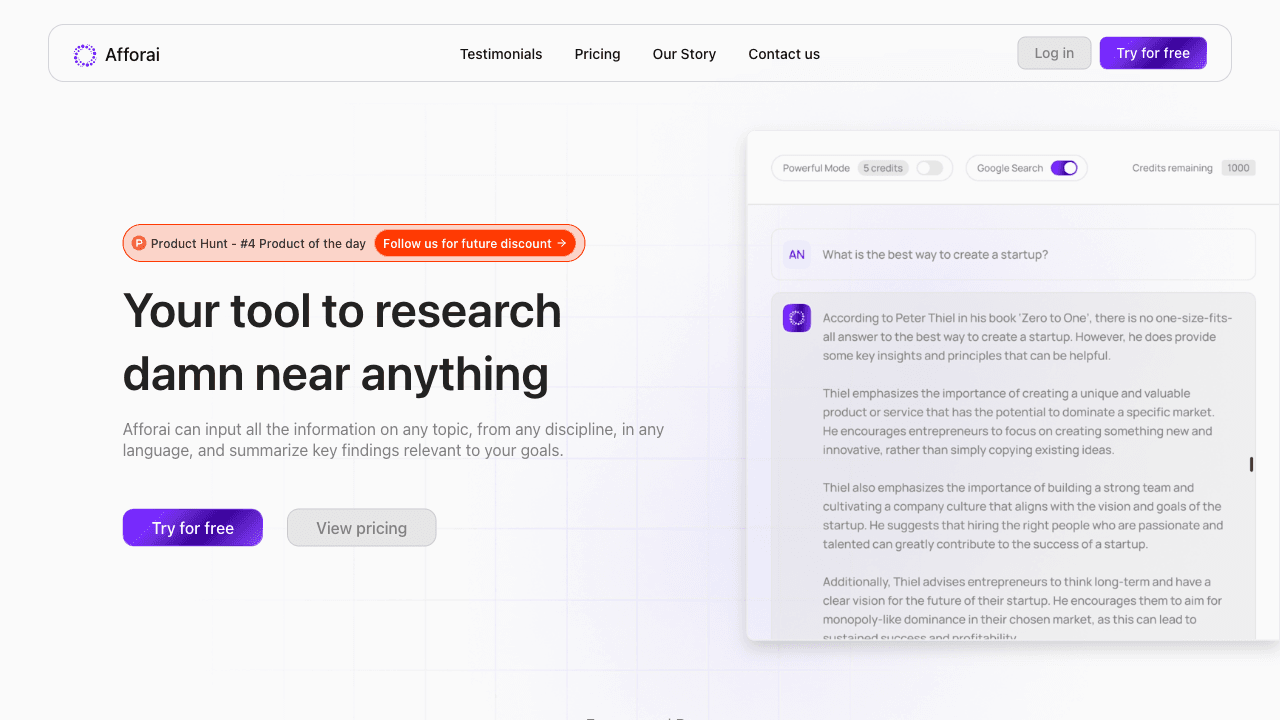1280x720 pixels.
Task: Click the Product Hunt badge icon
Action: coord(139,243)
